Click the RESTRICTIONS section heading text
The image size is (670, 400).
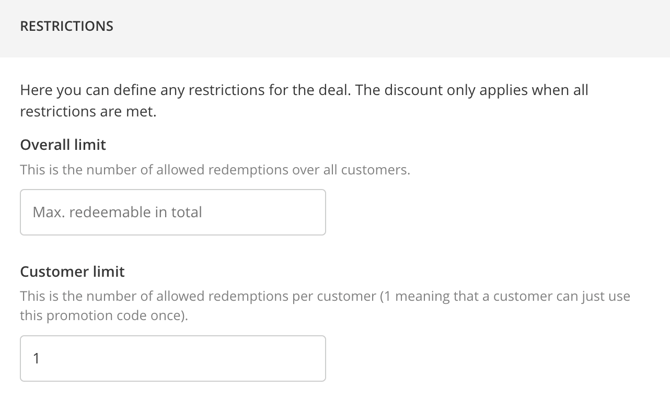66,27
